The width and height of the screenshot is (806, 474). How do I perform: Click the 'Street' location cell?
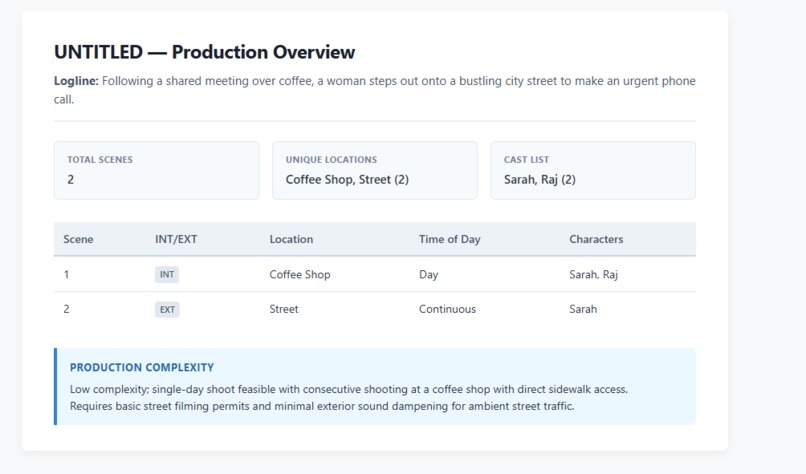pyautogui.click(x=284, y=309)
